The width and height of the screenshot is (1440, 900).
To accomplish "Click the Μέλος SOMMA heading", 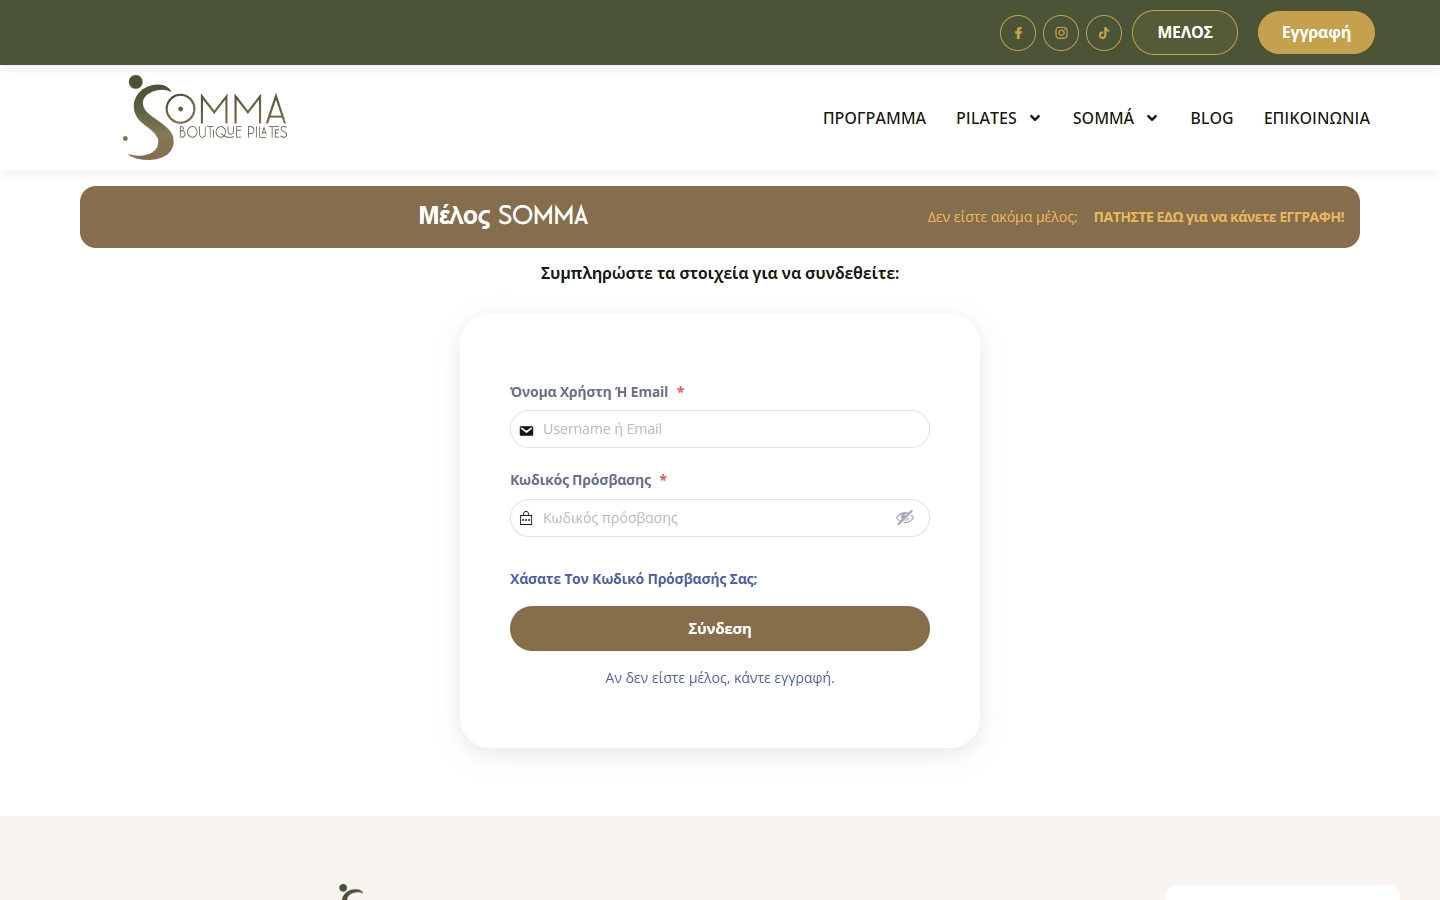I will 503,216.
